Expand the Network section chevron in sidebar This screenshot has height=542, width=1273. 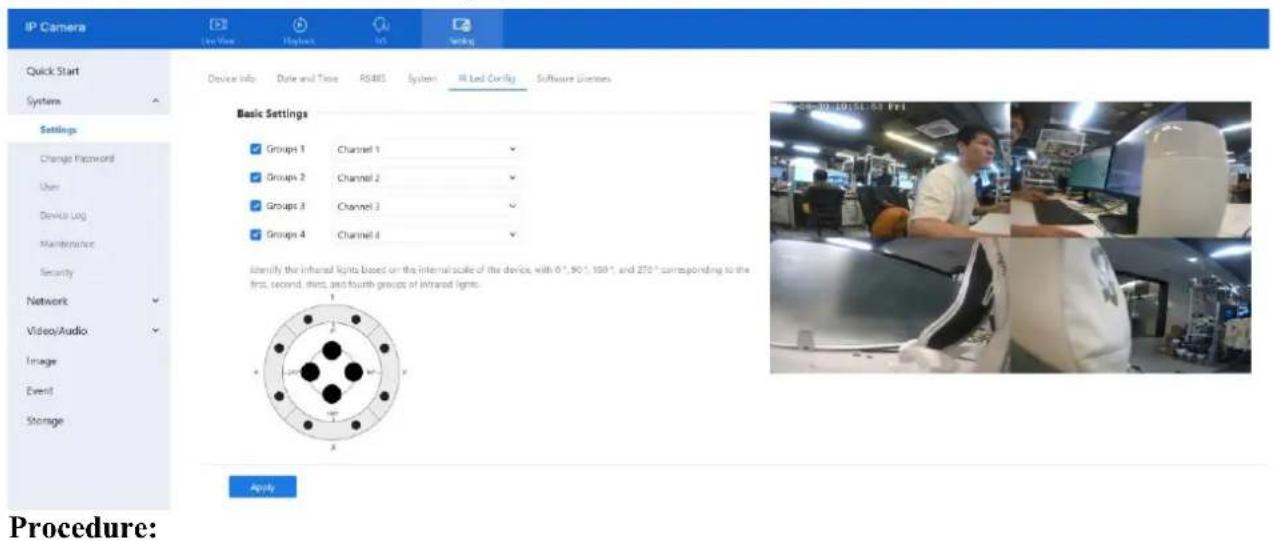coord(155,300)
